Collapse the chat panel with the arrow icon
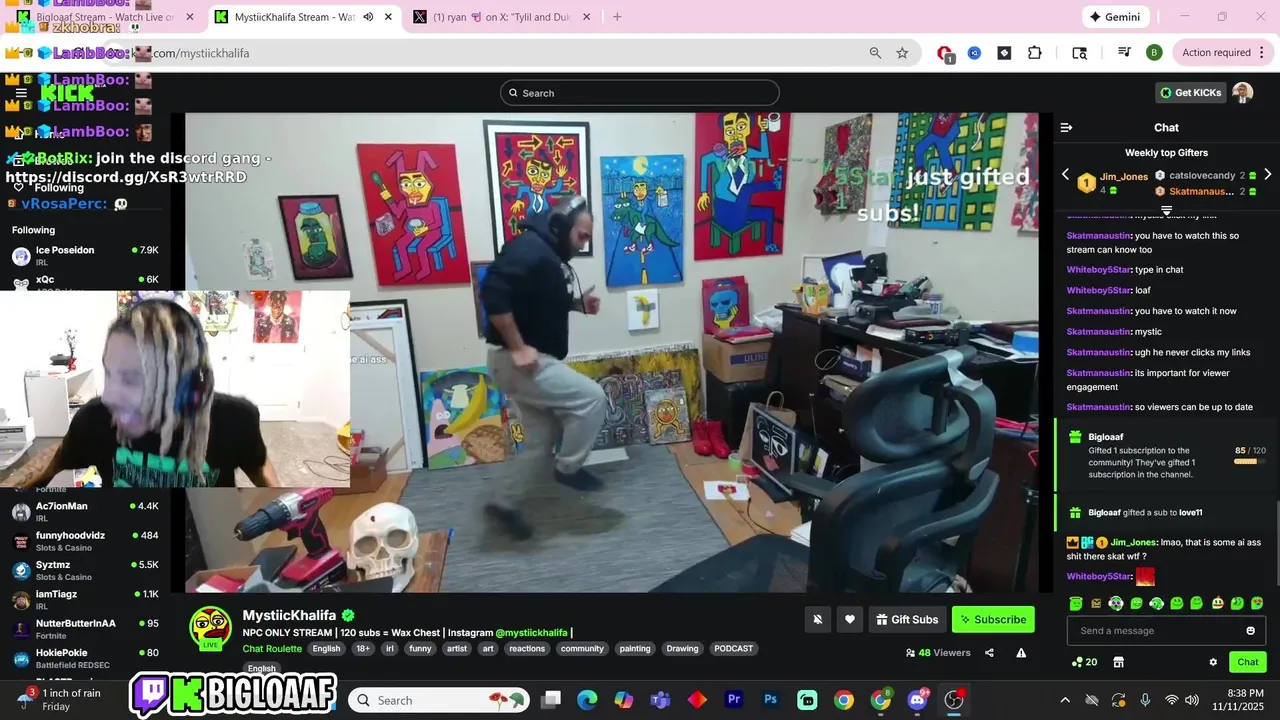Viewport: 1280px width, 720px height. 1066,127
